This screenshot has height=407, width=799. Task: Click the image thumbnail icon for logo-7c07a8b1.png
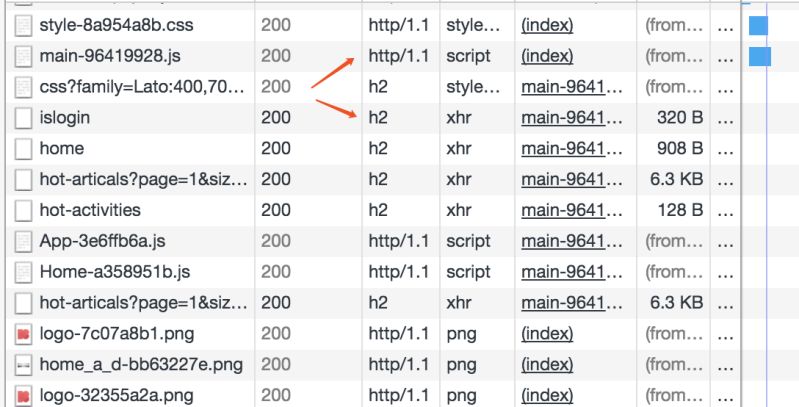23,334
